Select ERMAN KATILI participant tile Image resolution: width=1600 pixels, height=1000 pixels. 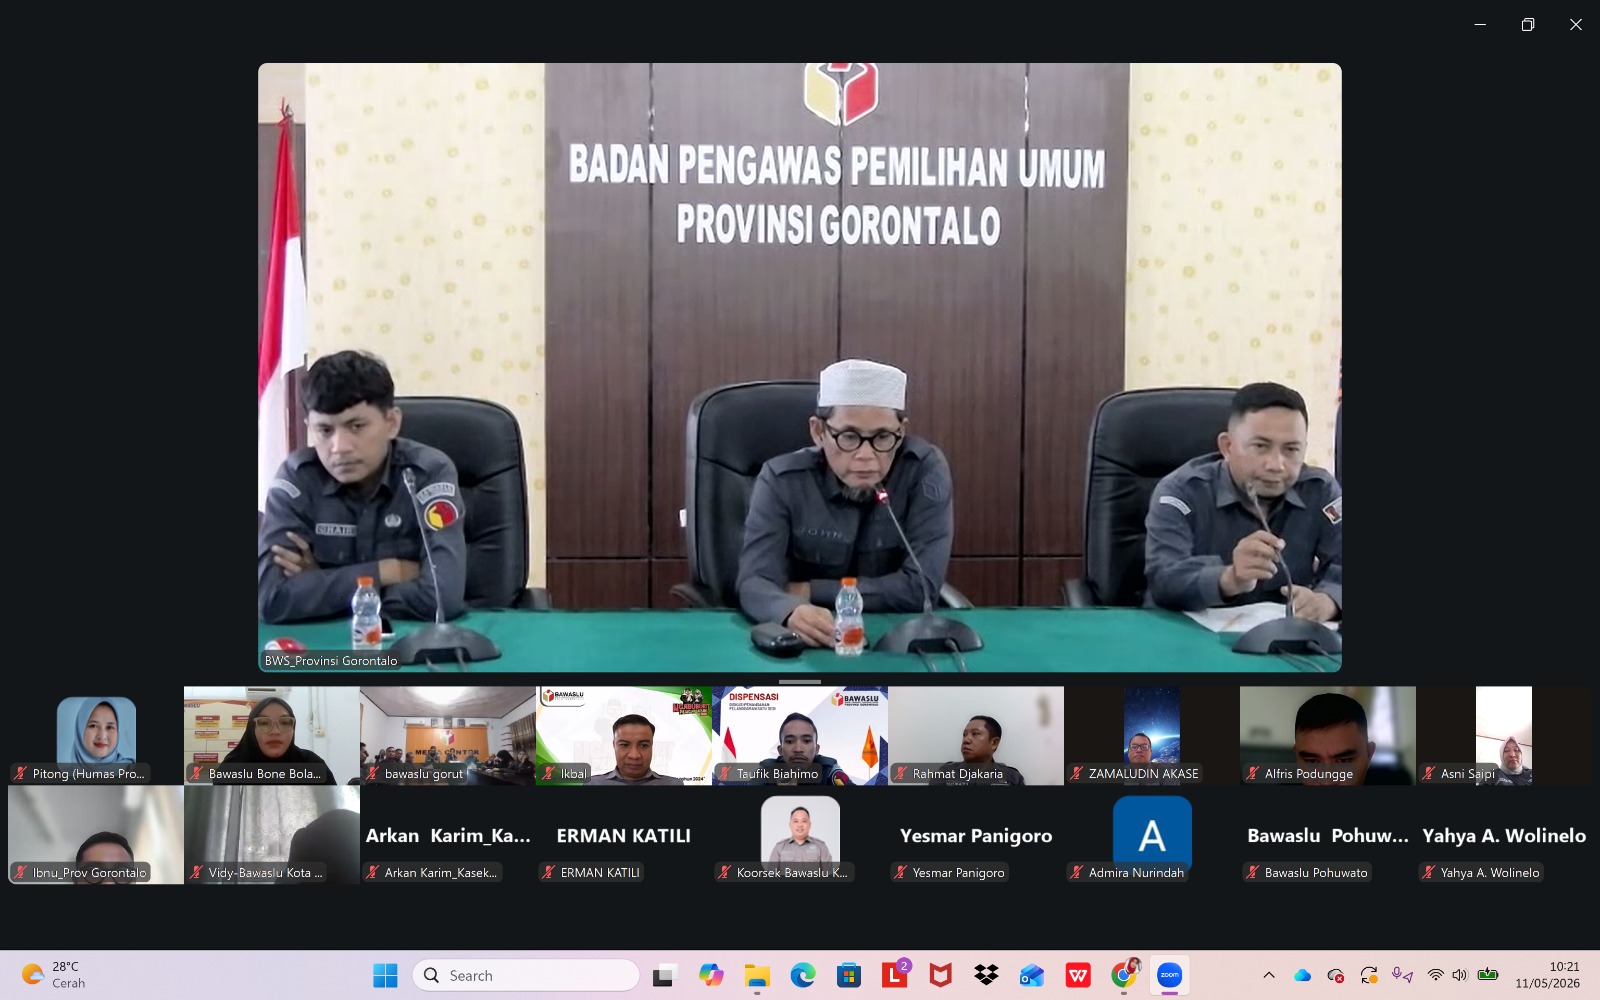coord(624,834)
